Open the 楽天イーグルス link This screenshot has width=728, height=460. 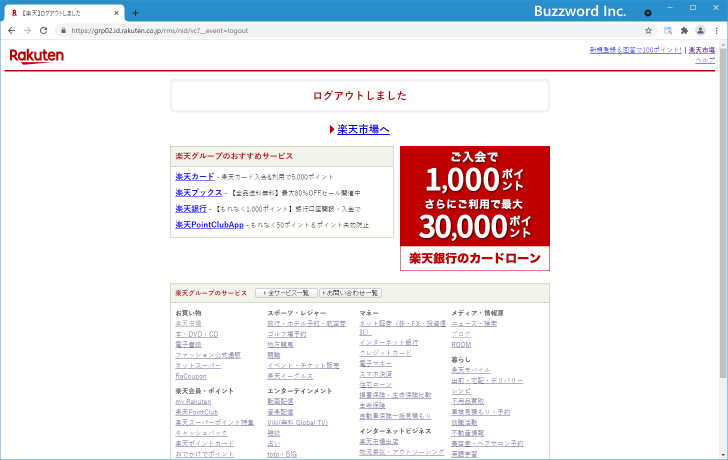pos(290,376)
